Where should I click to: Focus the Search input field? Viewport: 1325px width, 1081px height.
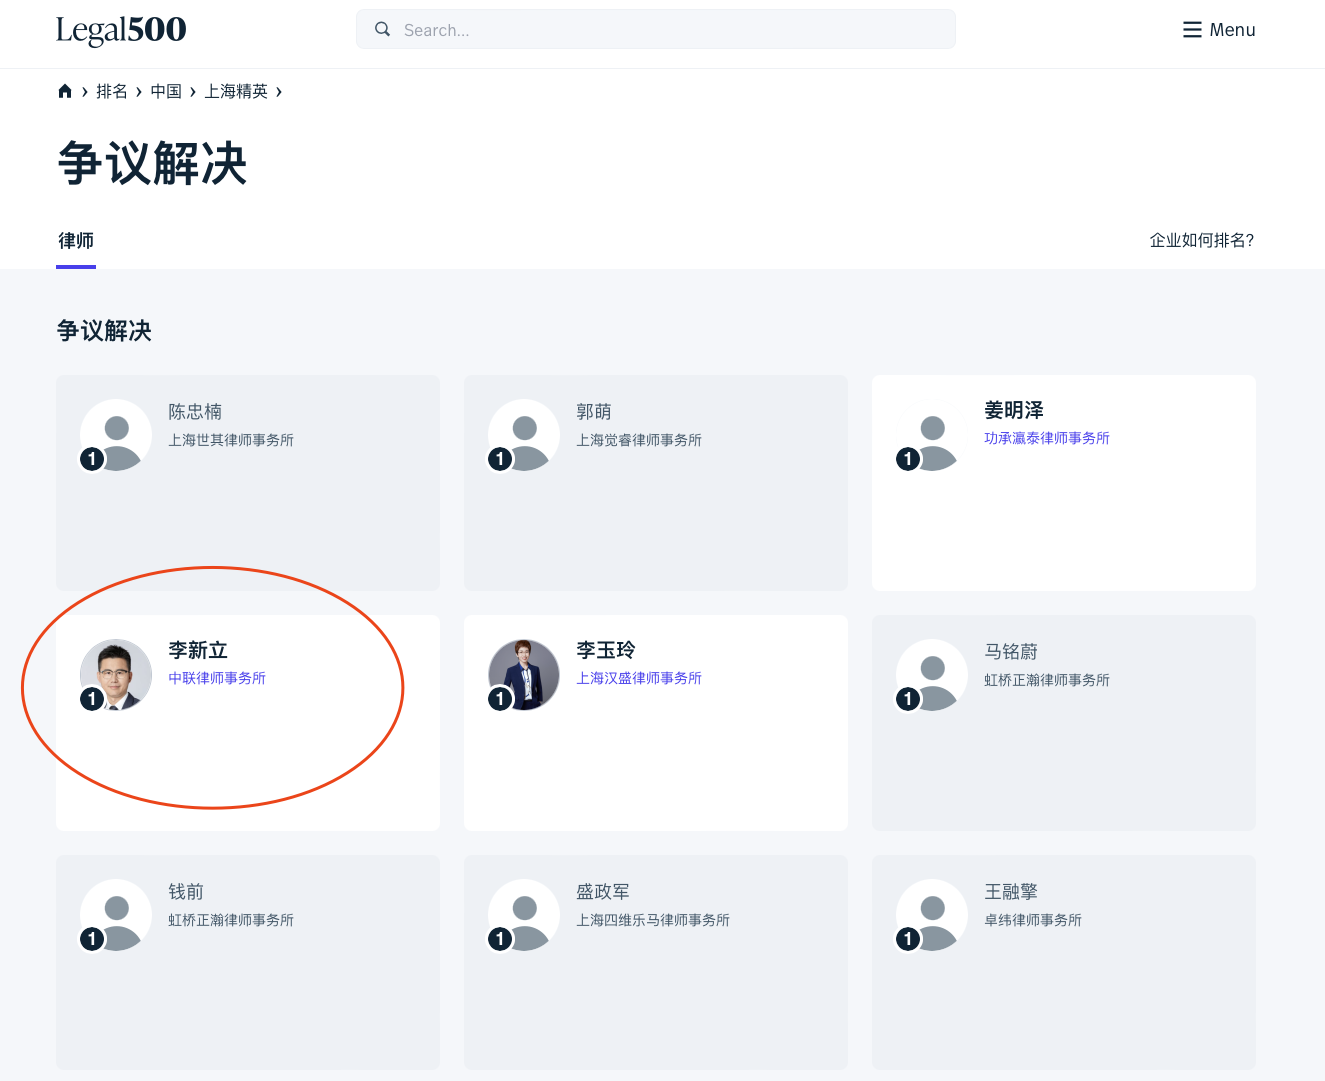point(670,30)
